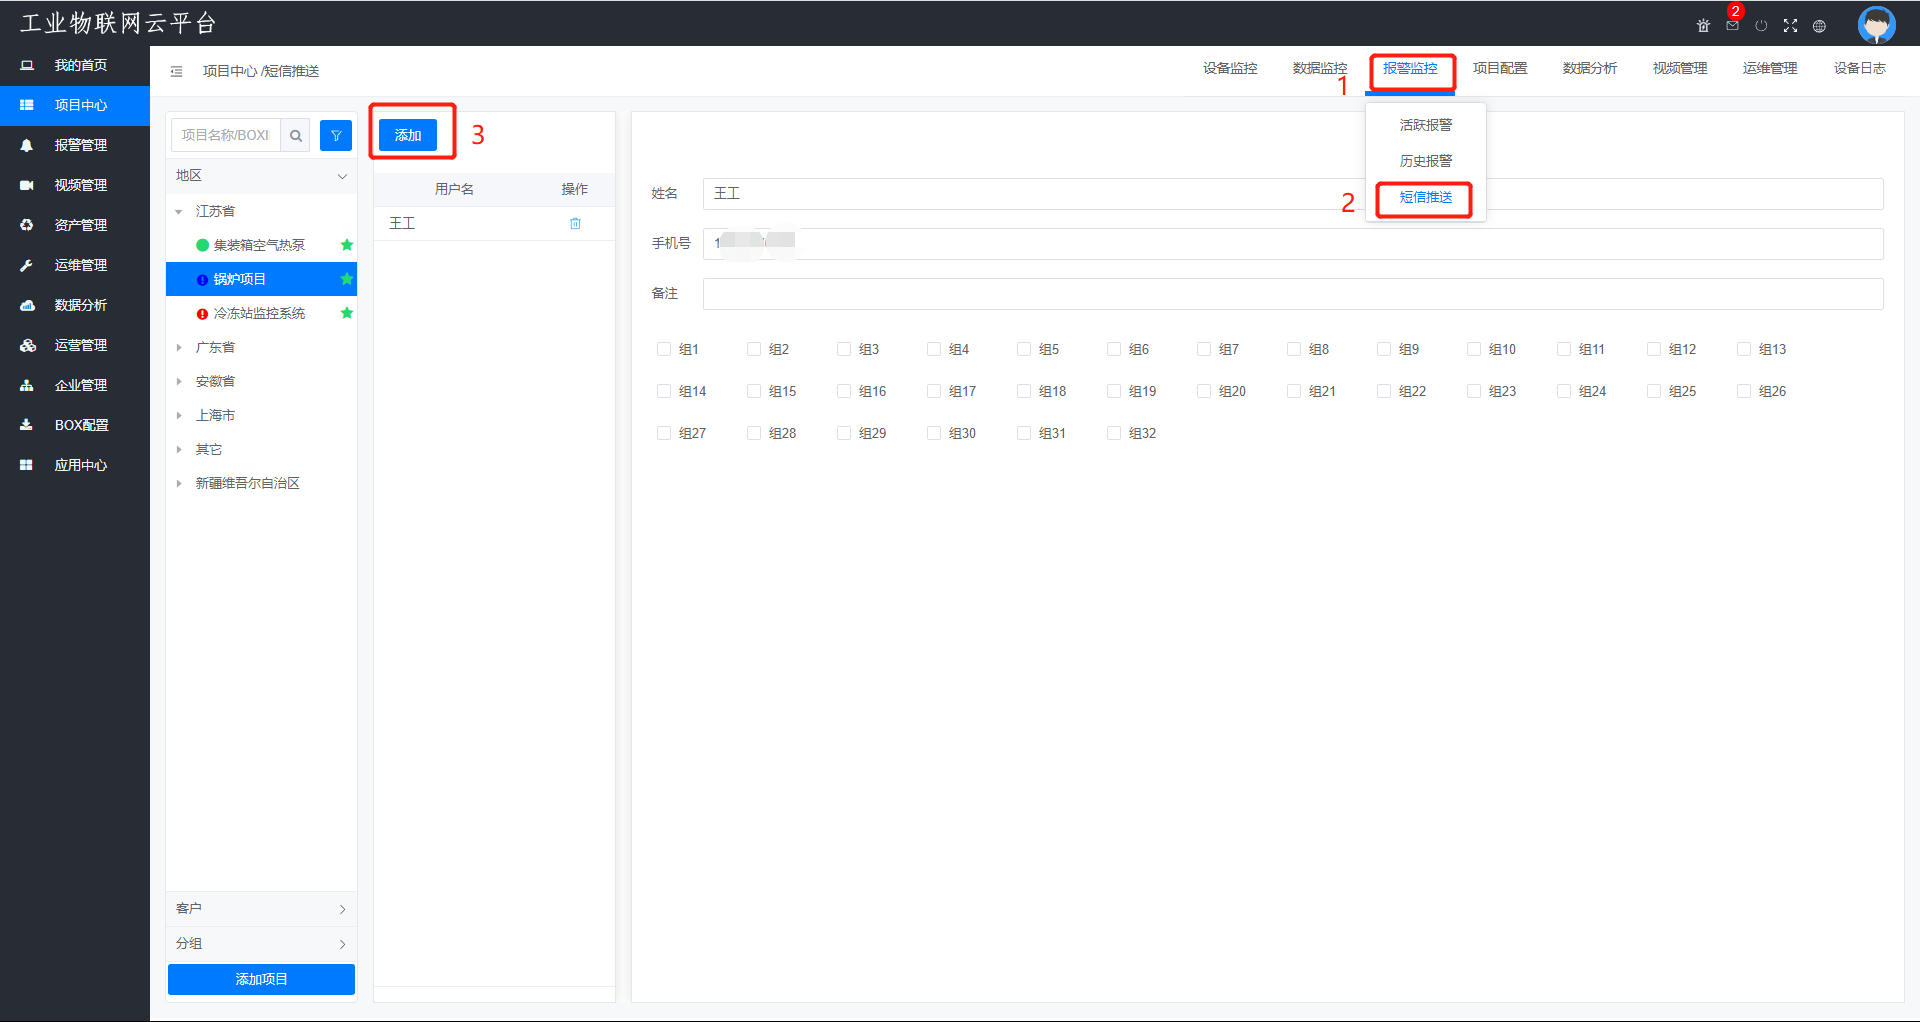Click the BOX配置 download icon in sidebar

coord(27,425)
